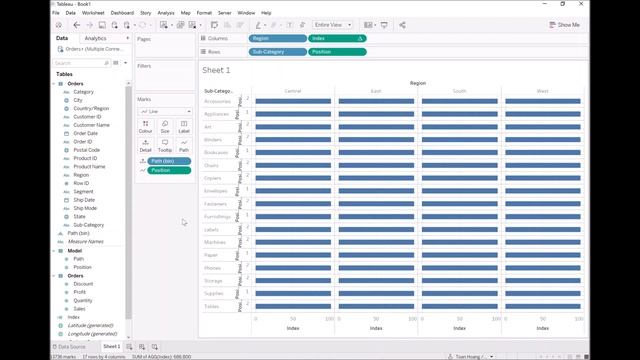Create new dashboard tab icon
Screen dimensions: 640x360
pyautogui.click(x=142, y=347)
